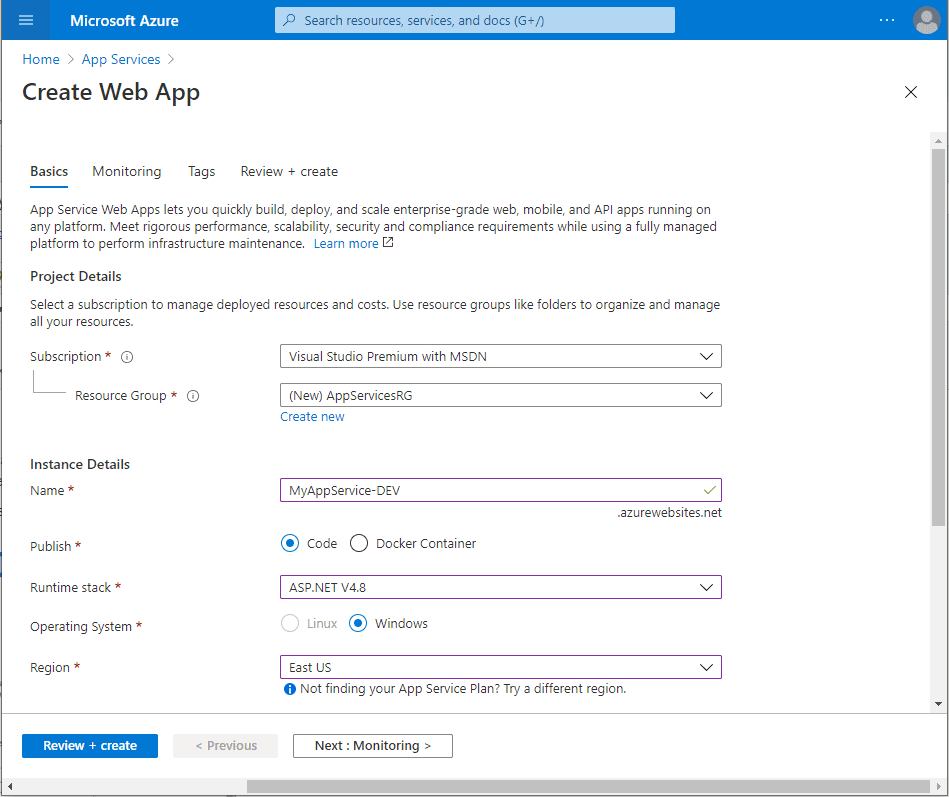Click the account avatar icon
Screen dimensions: 949x797
(926, 20)
